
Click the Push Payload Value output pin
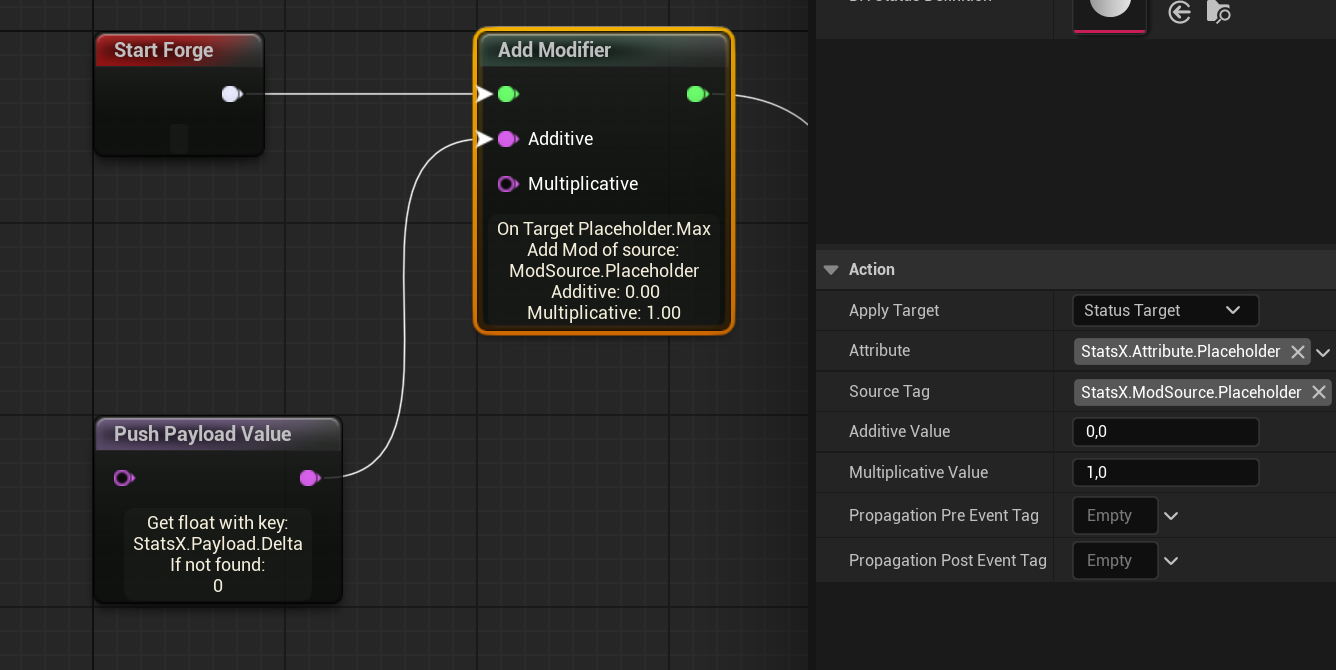coord(310,478)
